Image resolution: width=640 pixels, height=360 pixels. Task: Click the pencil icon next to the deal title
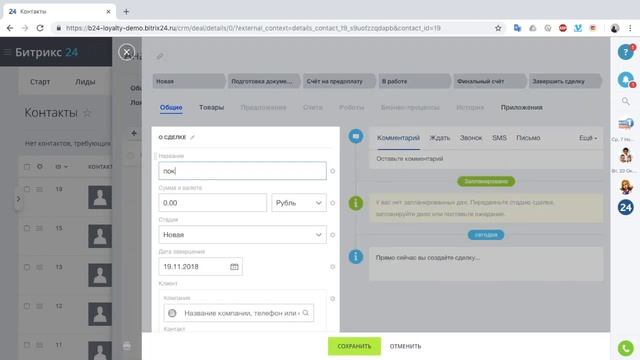(160, 56)
